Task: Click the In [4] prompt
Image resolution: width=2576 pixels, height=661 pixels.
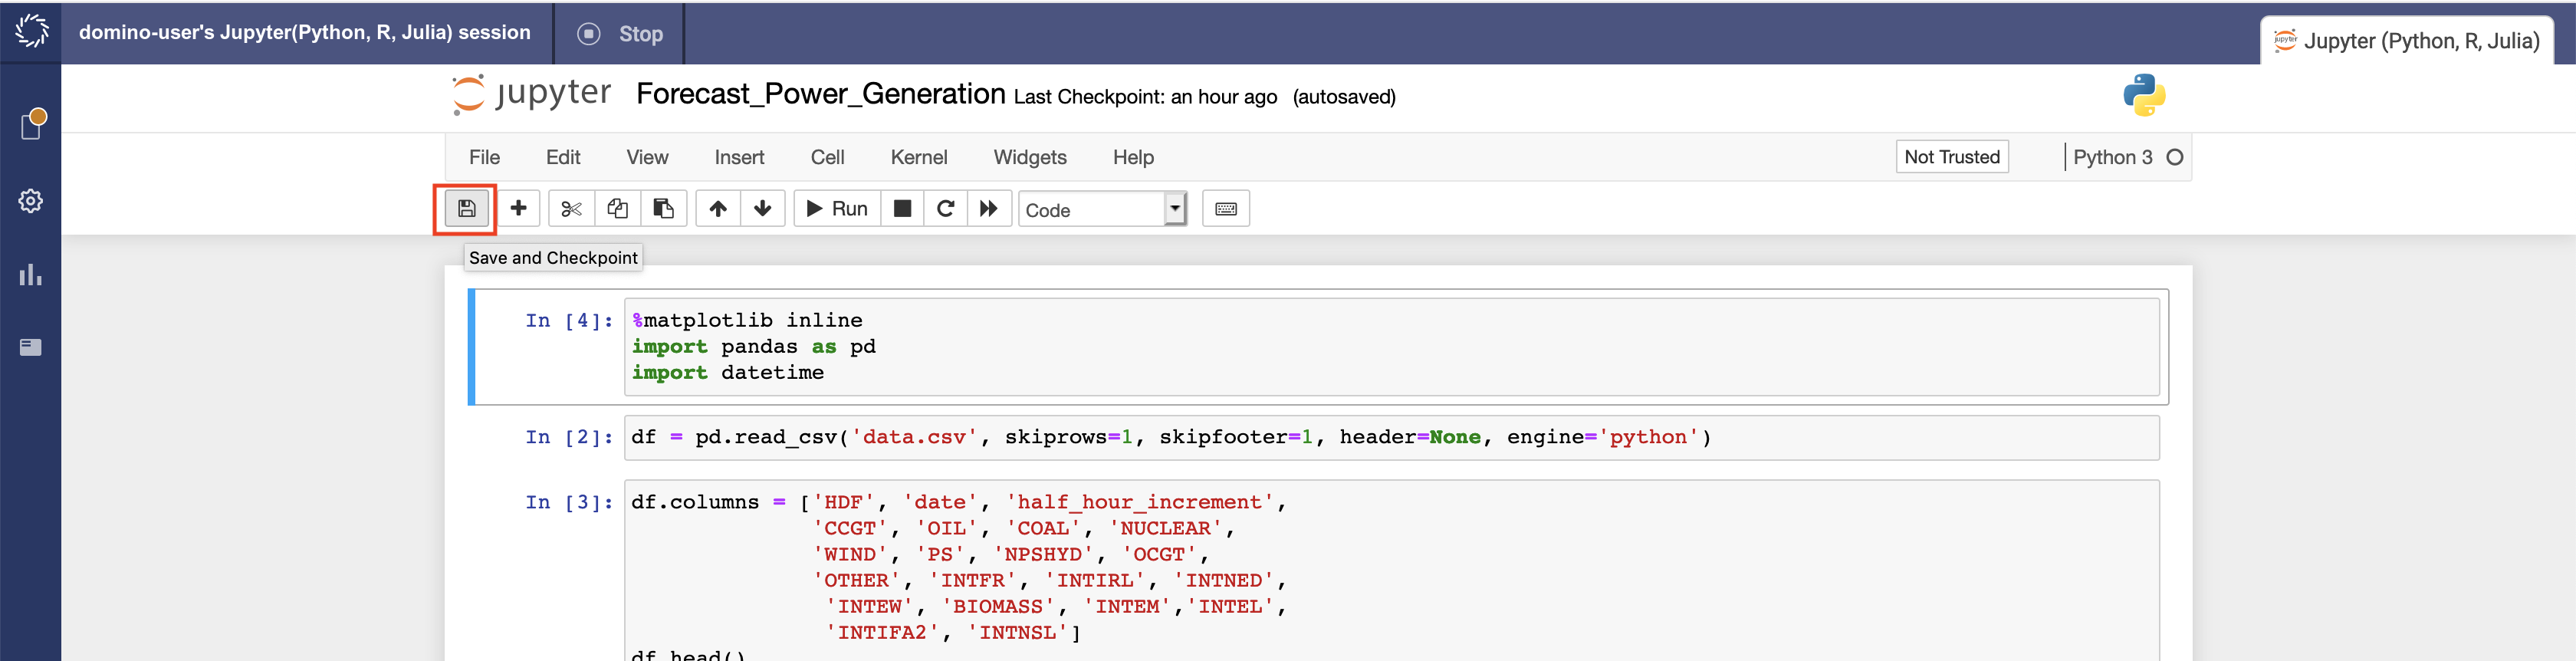Action: click(x=569, y=321)
